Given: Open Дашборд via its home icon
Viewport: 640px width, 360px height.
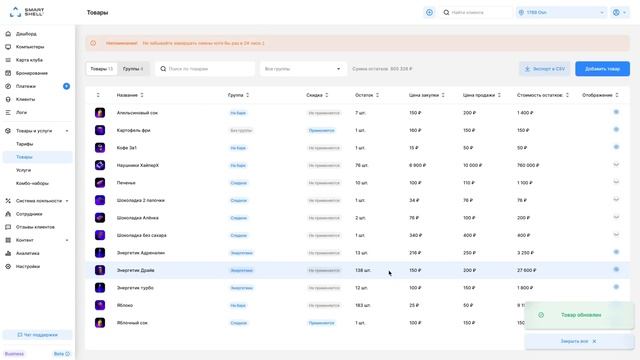Looking at the screenshot, I should pos(8,34).
